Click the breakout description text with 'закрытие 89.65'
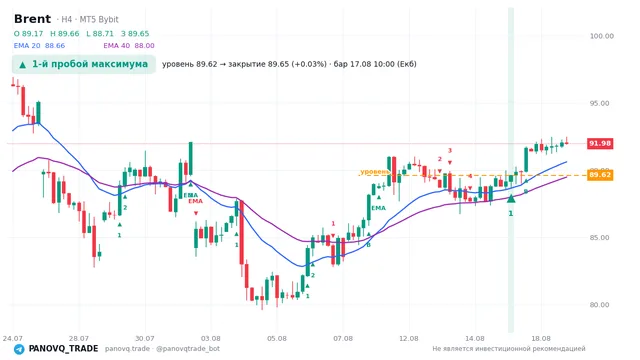 [x=289, y=64]
